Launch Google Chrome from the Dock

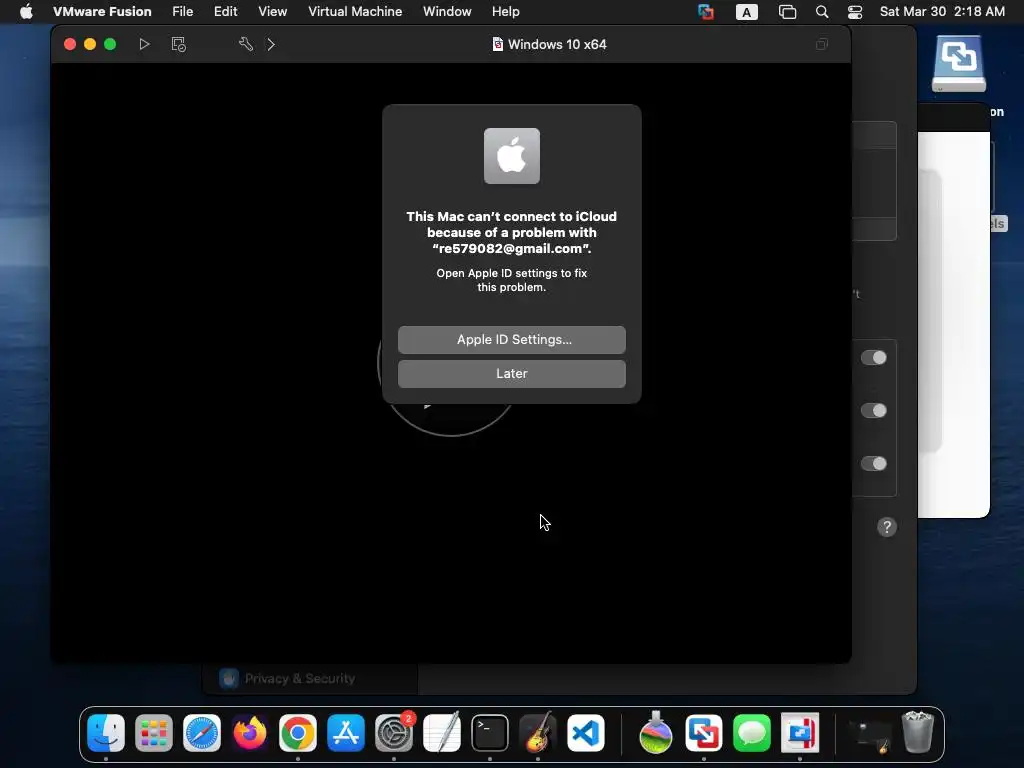tap(298, 733)
